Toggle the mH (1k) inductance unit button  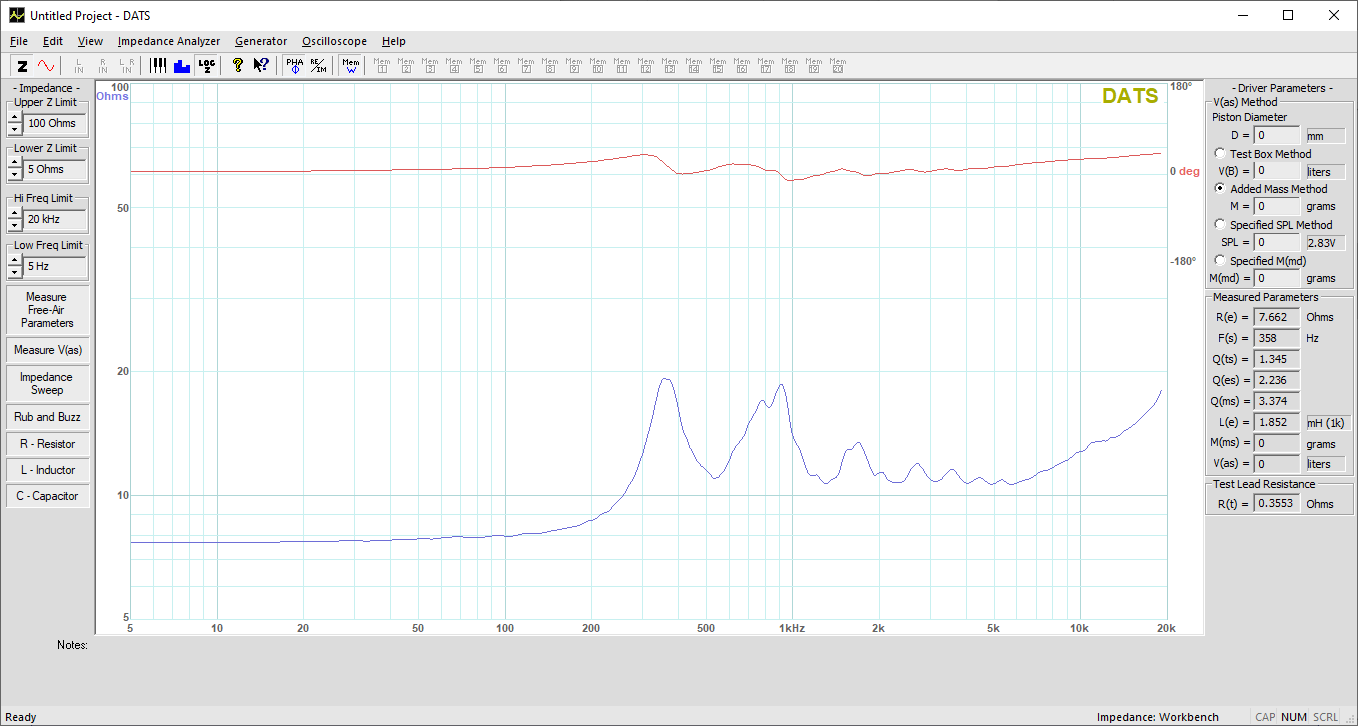(1328, 423)
